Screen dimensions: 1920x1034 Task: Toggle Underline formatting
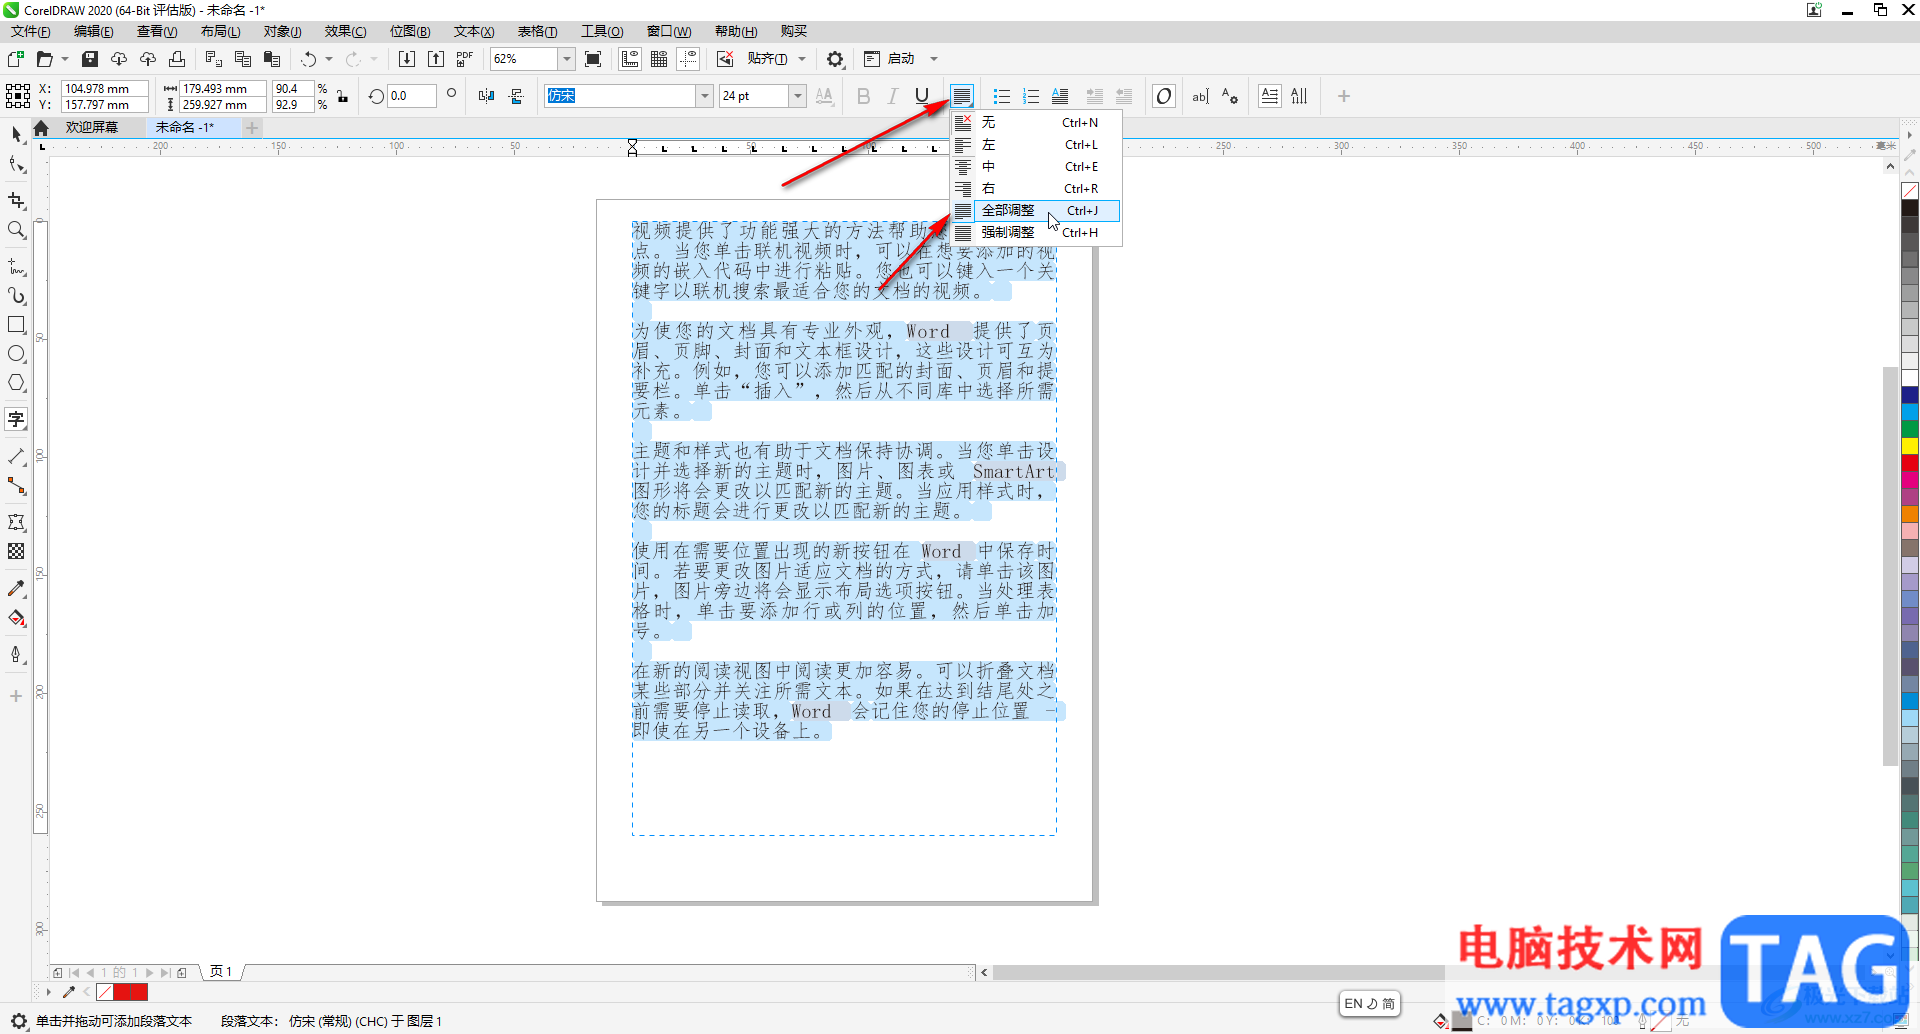pyautogui.click(x=922, y=96)
